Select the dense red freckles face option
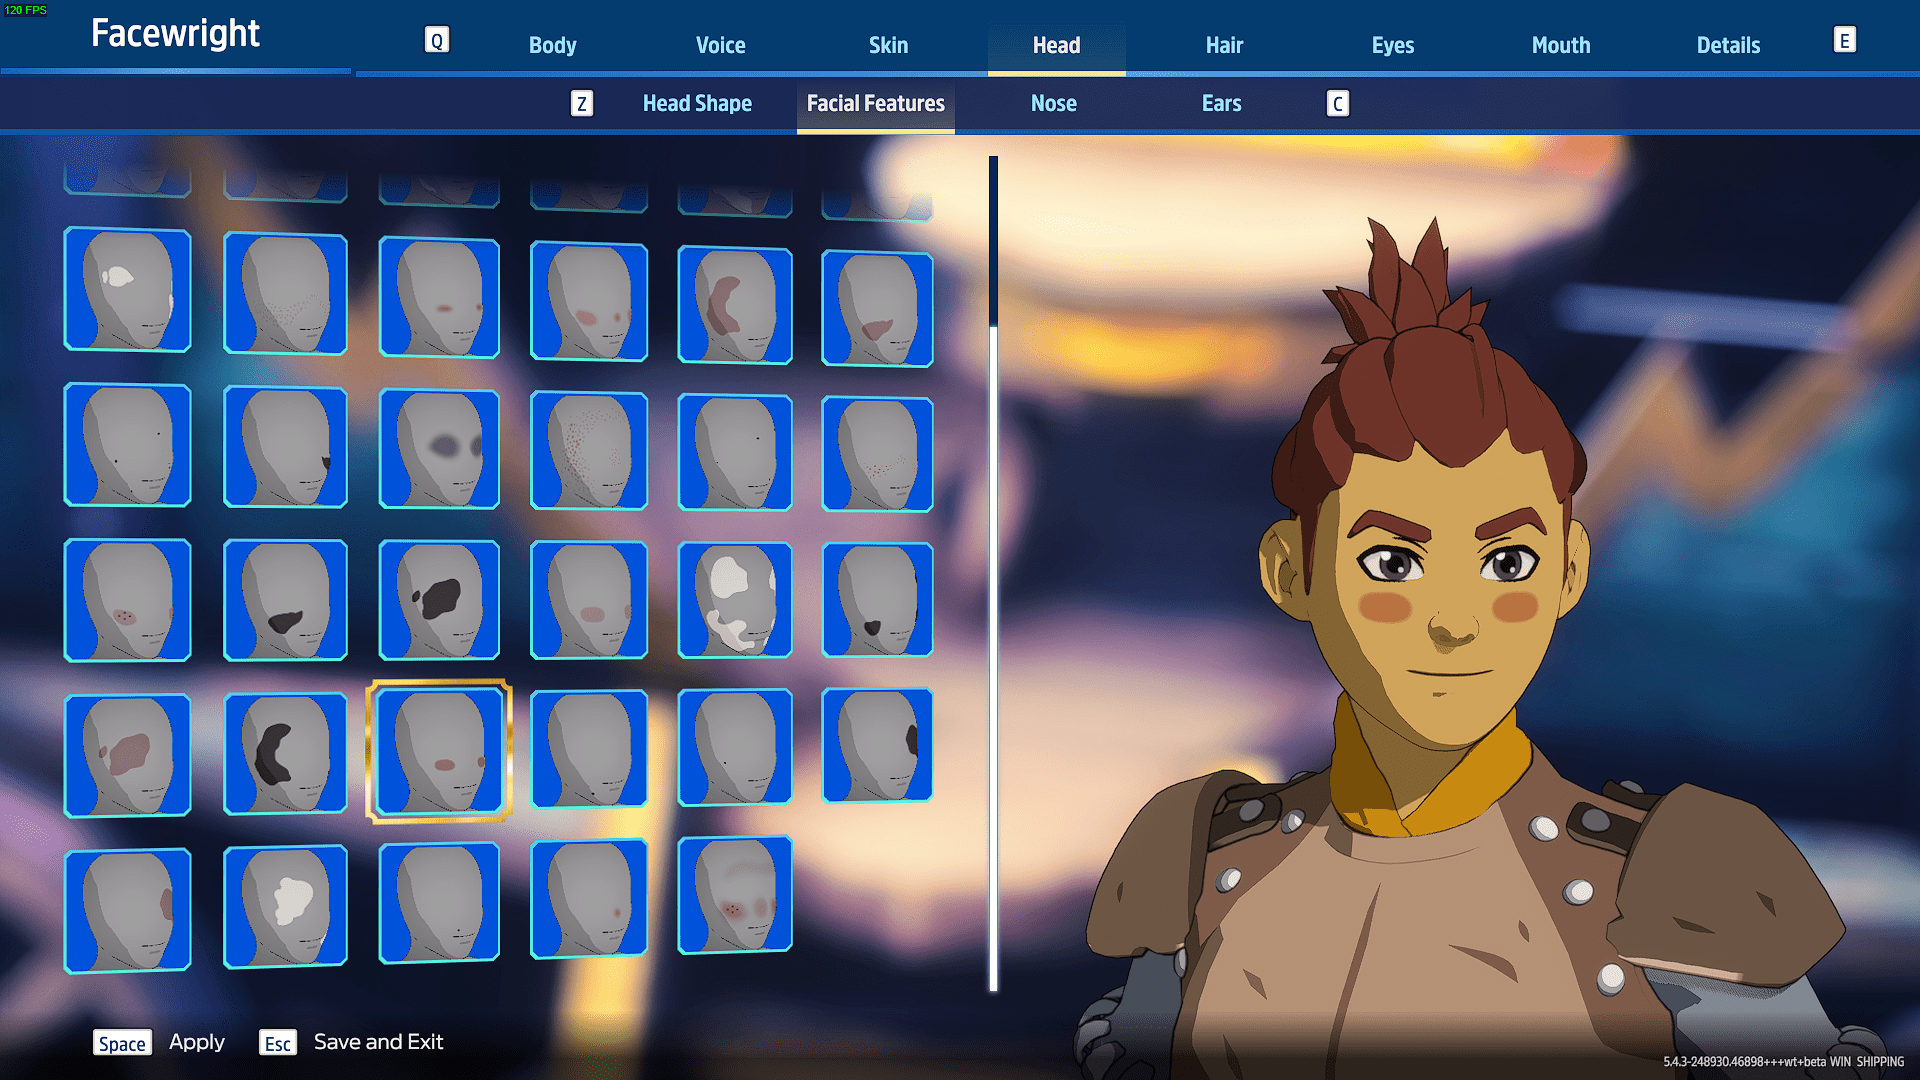Screen dimensions: 1920x1080 click(x=589, y=450)
